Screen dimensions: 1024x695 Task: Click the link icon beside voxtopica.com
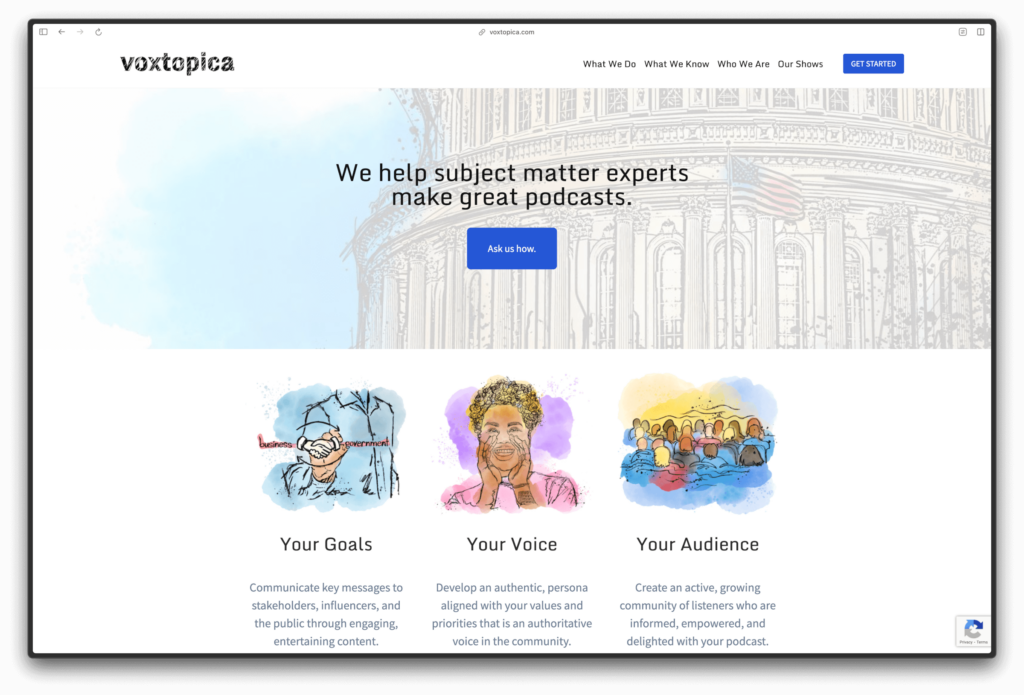pos(482,32)
